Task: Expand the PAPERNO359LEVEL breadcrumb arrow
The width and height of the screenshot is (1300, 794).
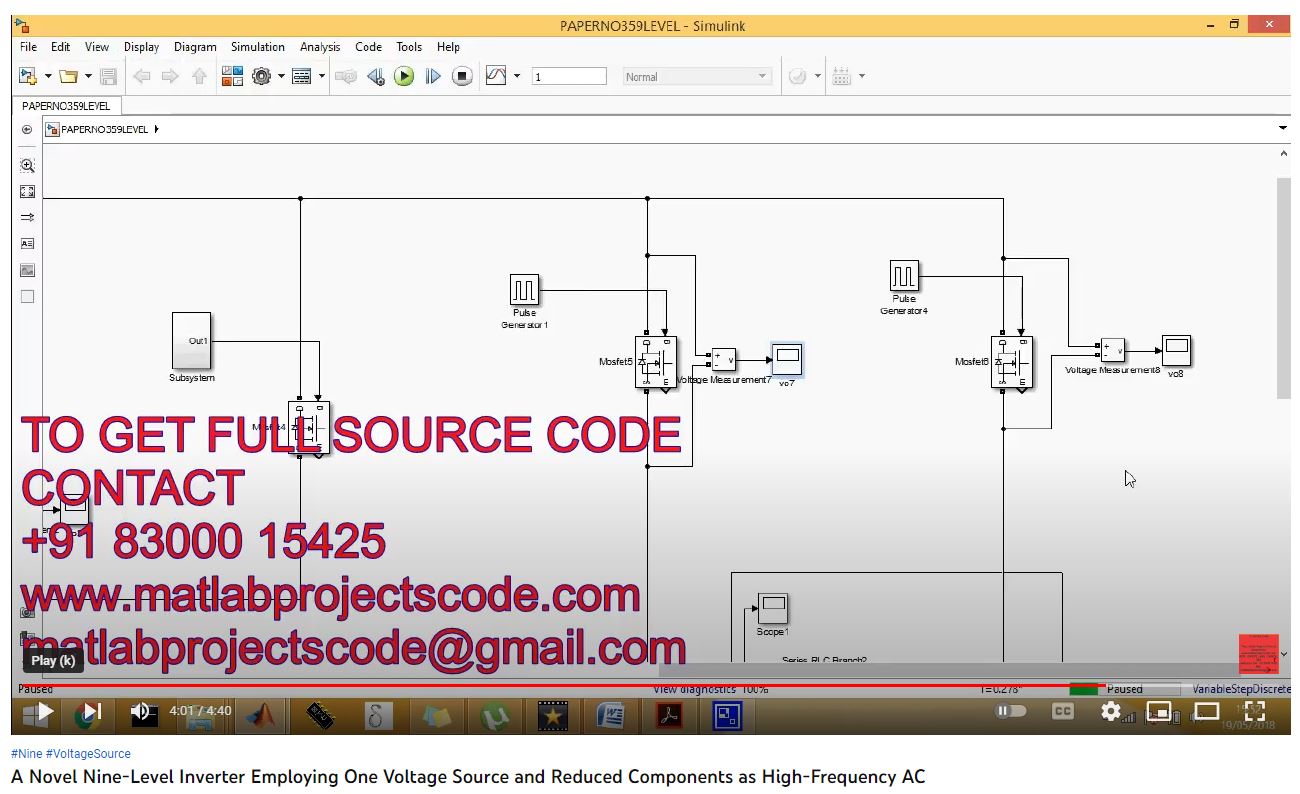Action: (x=157, y=129)
